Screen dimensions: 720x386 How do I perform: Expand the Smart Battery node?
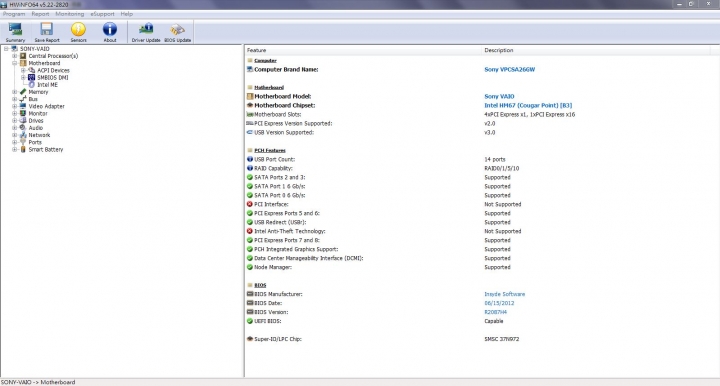click(x=15, y=150)
